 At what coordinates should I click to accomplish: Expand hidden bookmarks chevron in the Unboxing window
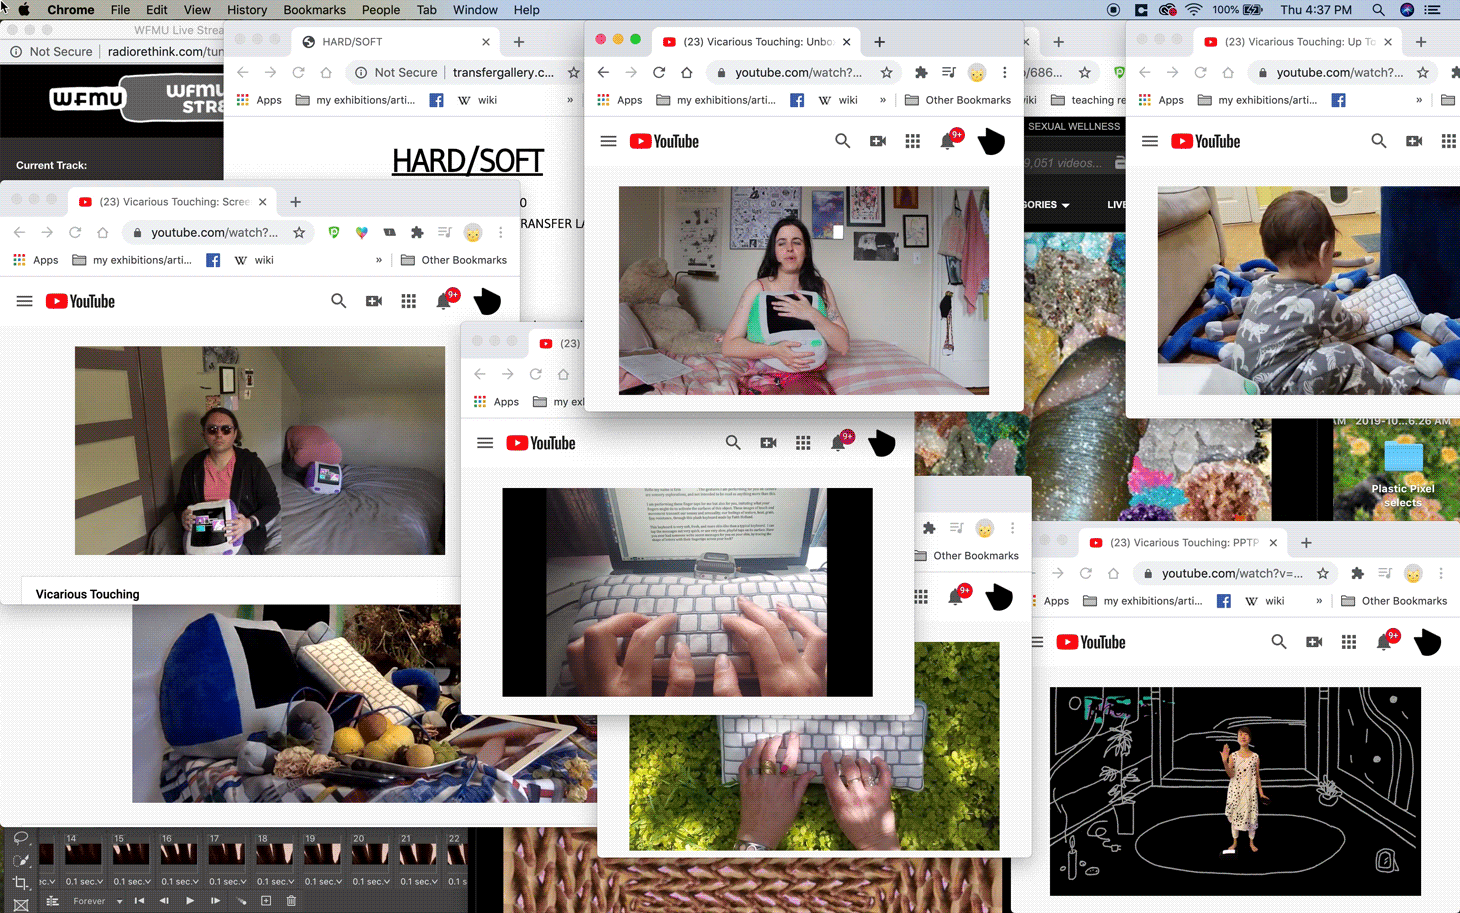(882, 100)
